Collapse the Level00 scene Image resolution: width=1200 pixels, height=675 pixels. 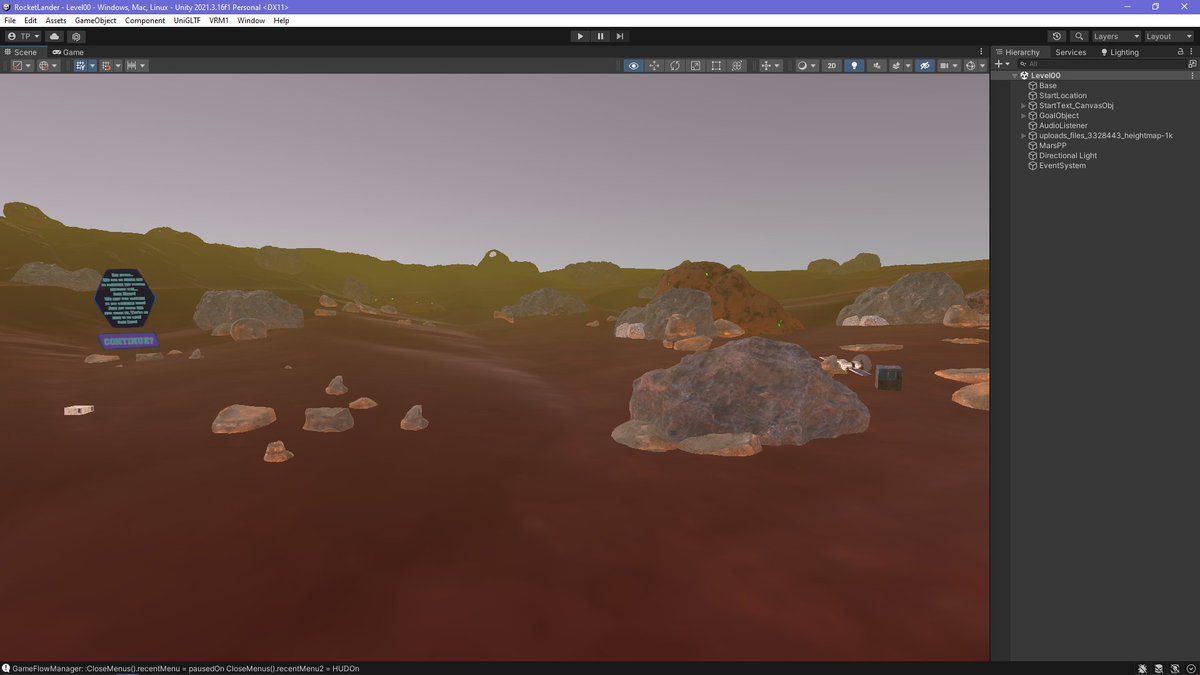[x=1015, y=75]
